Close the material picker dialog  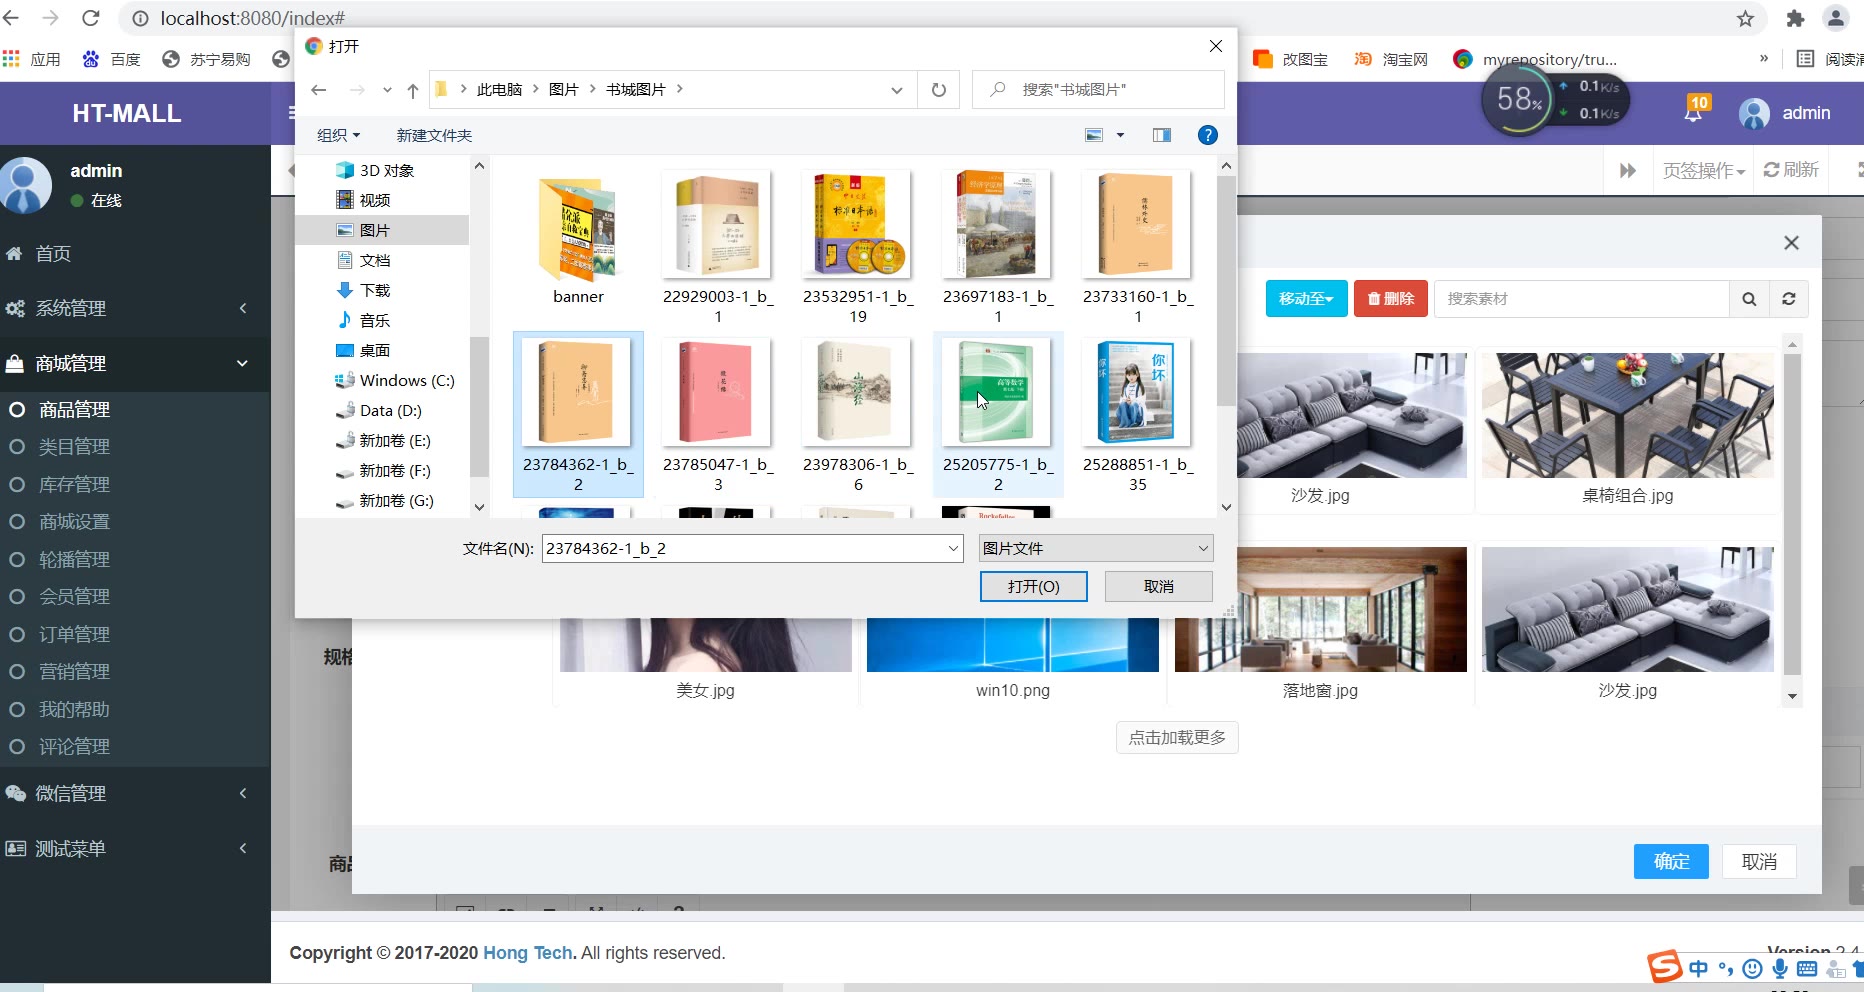pos(1791,243)
